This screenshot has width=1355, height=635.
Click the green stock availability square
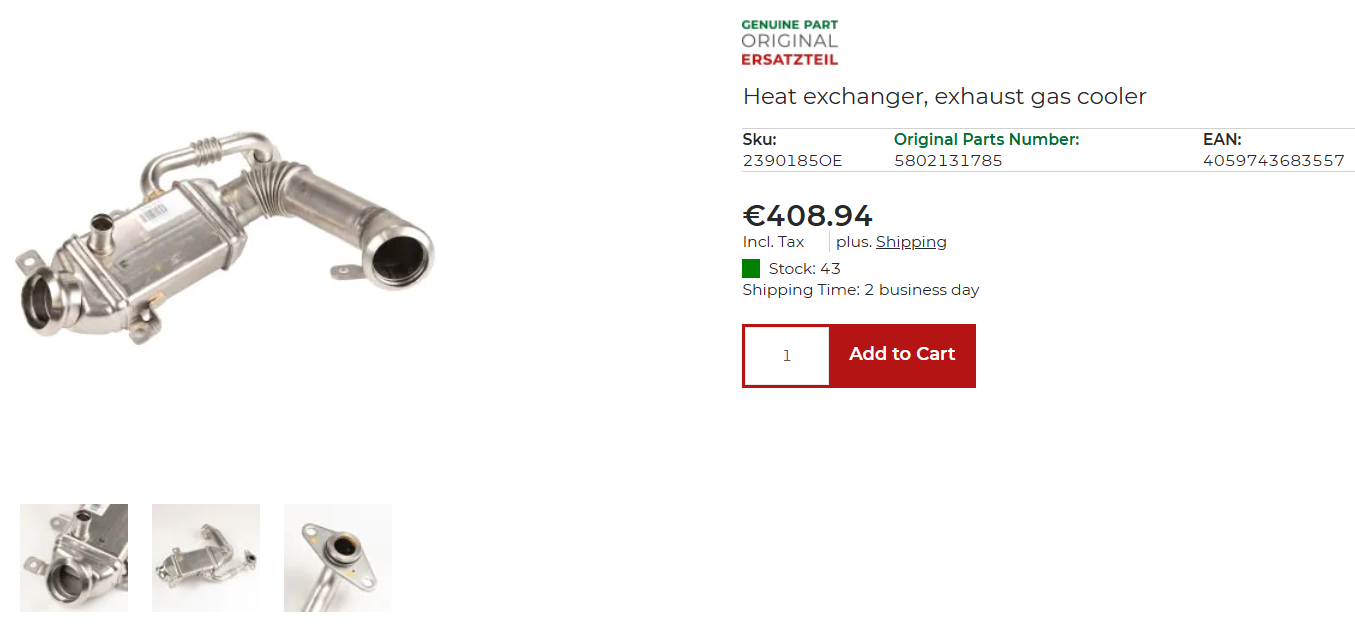pos(751,269)
